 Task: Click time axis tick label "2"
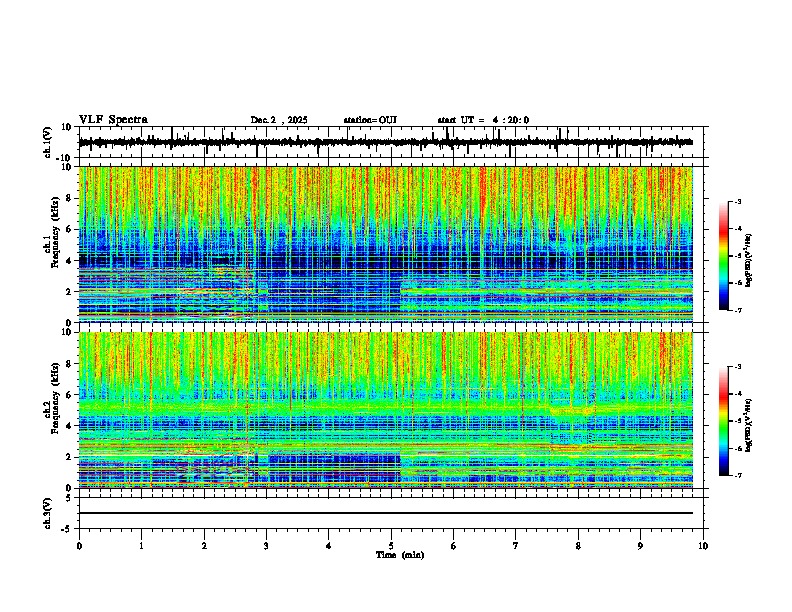(204, 546)
